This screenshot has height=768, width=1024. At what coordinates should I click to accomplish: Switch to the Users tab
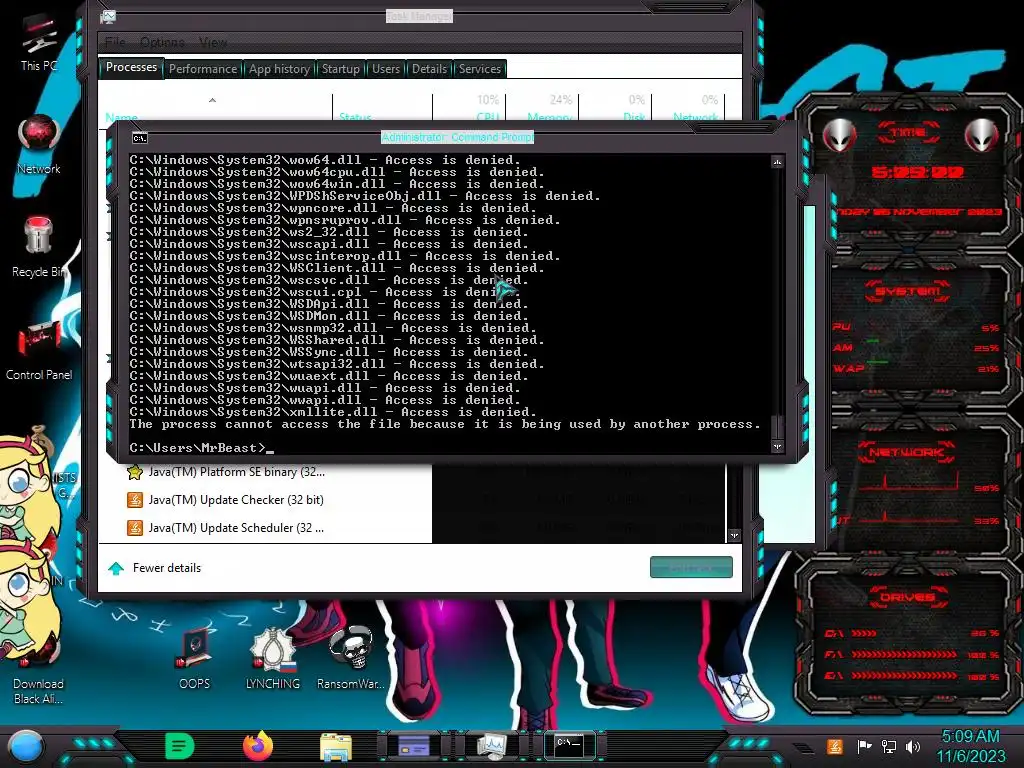(386, 69)
